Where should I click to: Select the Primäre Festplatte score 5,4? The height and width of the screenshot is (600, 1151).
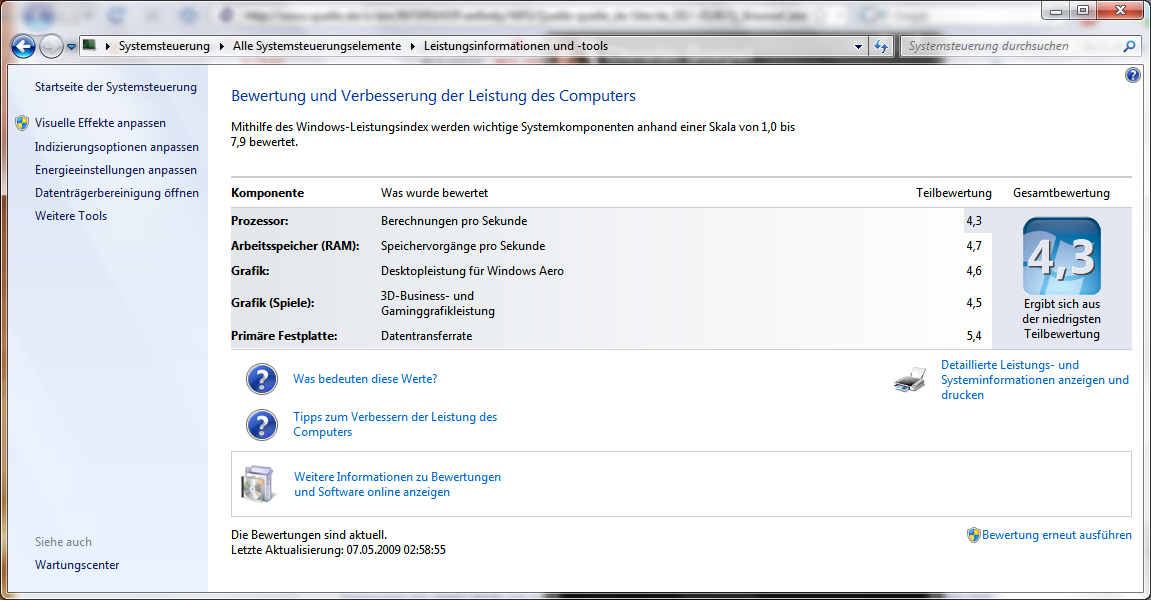(973, 336)
